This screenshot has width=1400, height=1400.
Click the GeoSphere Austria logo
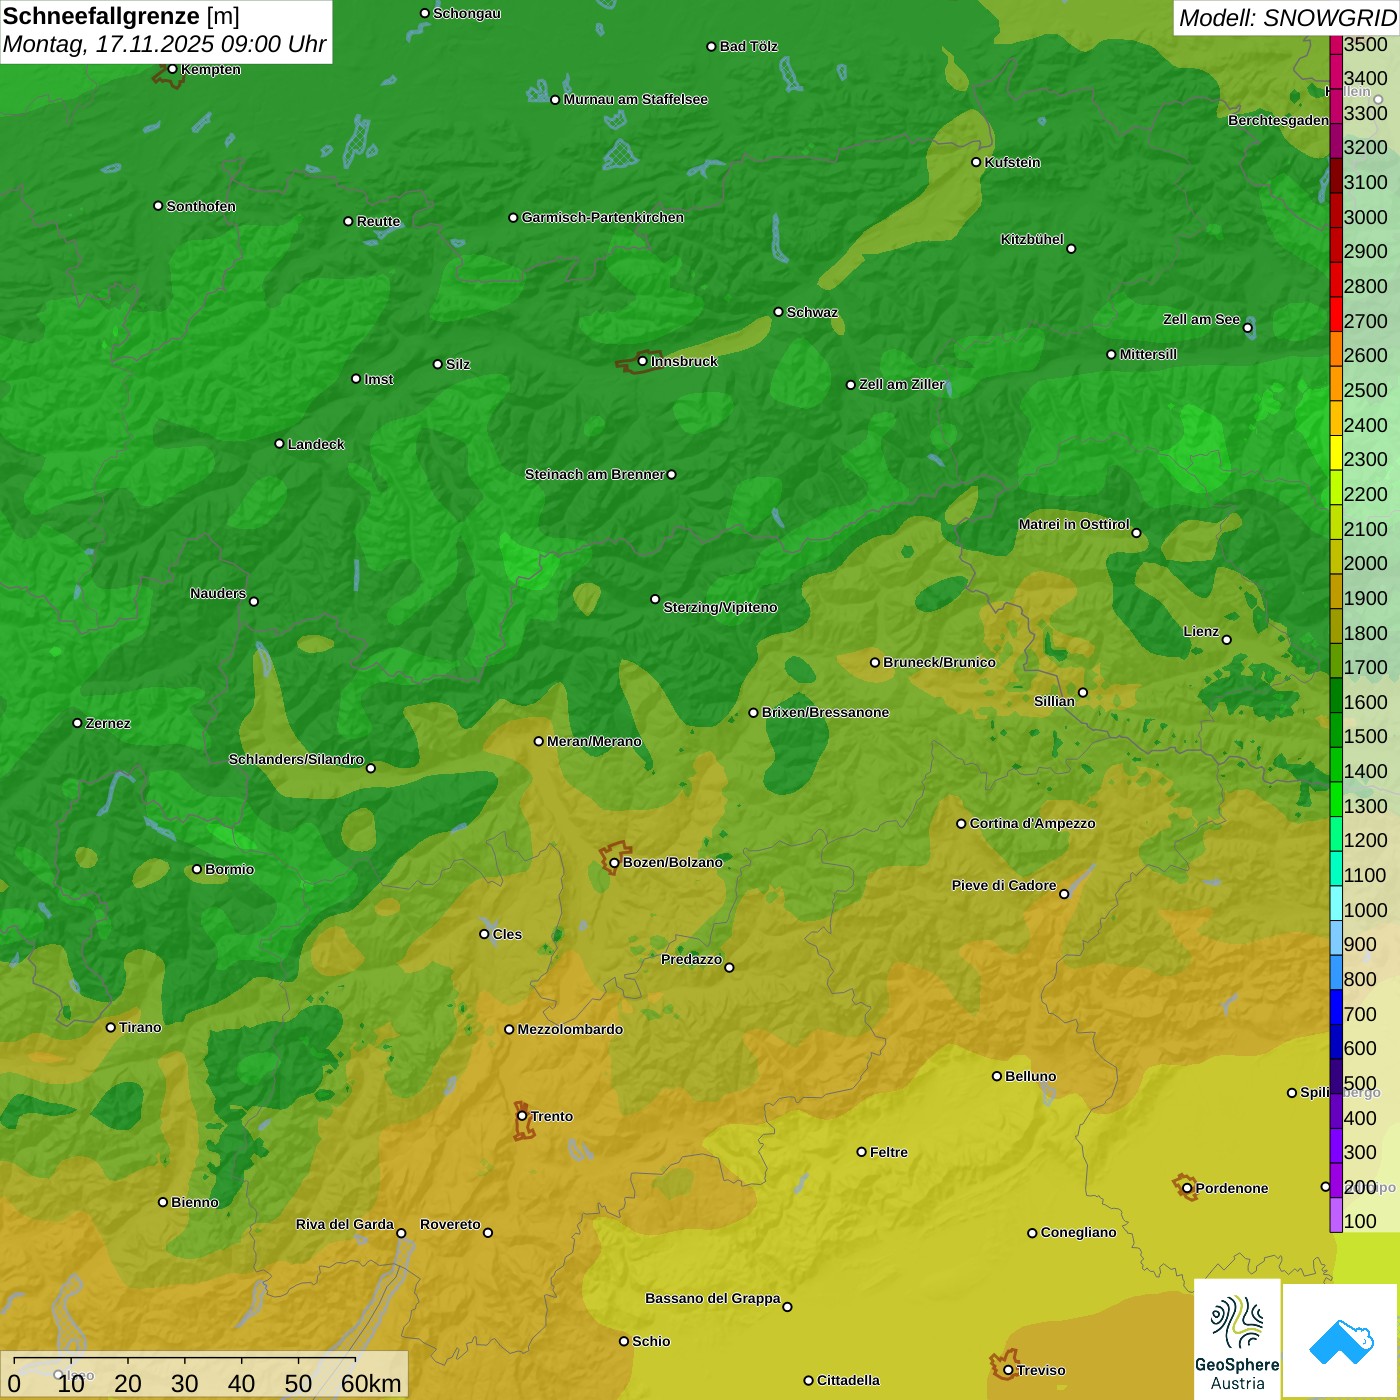1237,1339
